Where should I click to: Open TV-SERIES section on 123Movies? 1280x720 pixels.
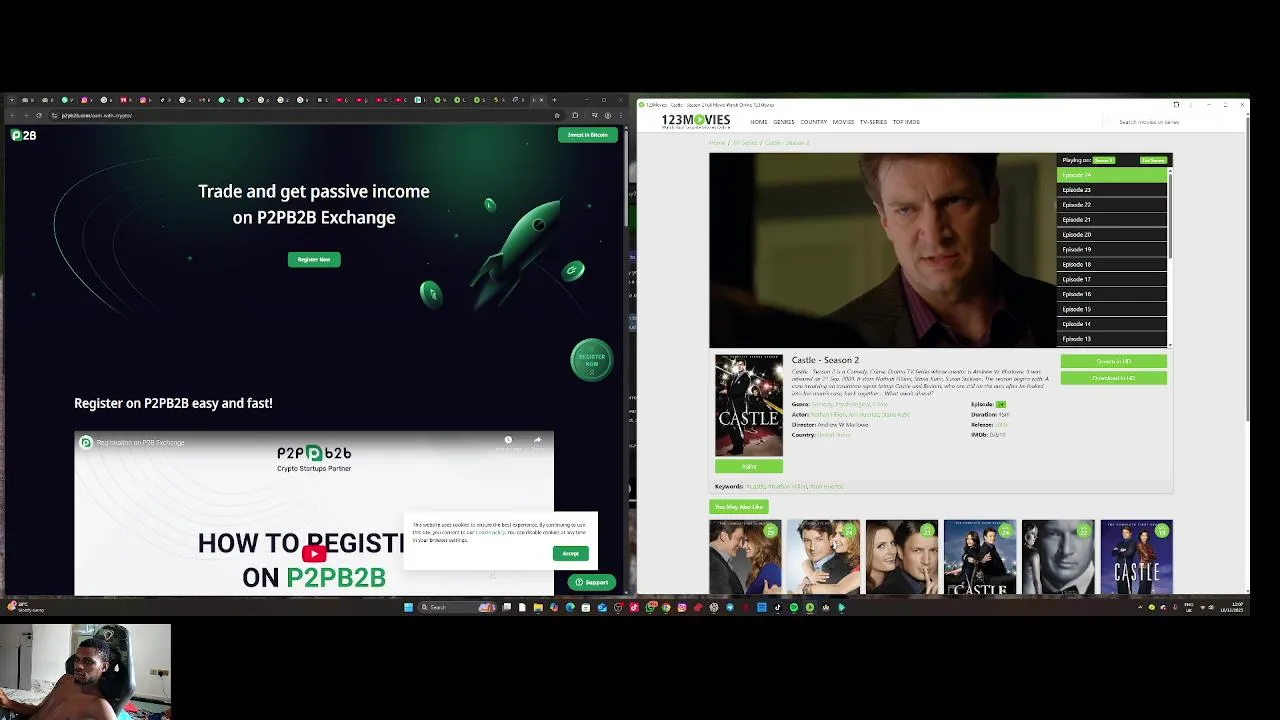[873, 122]
